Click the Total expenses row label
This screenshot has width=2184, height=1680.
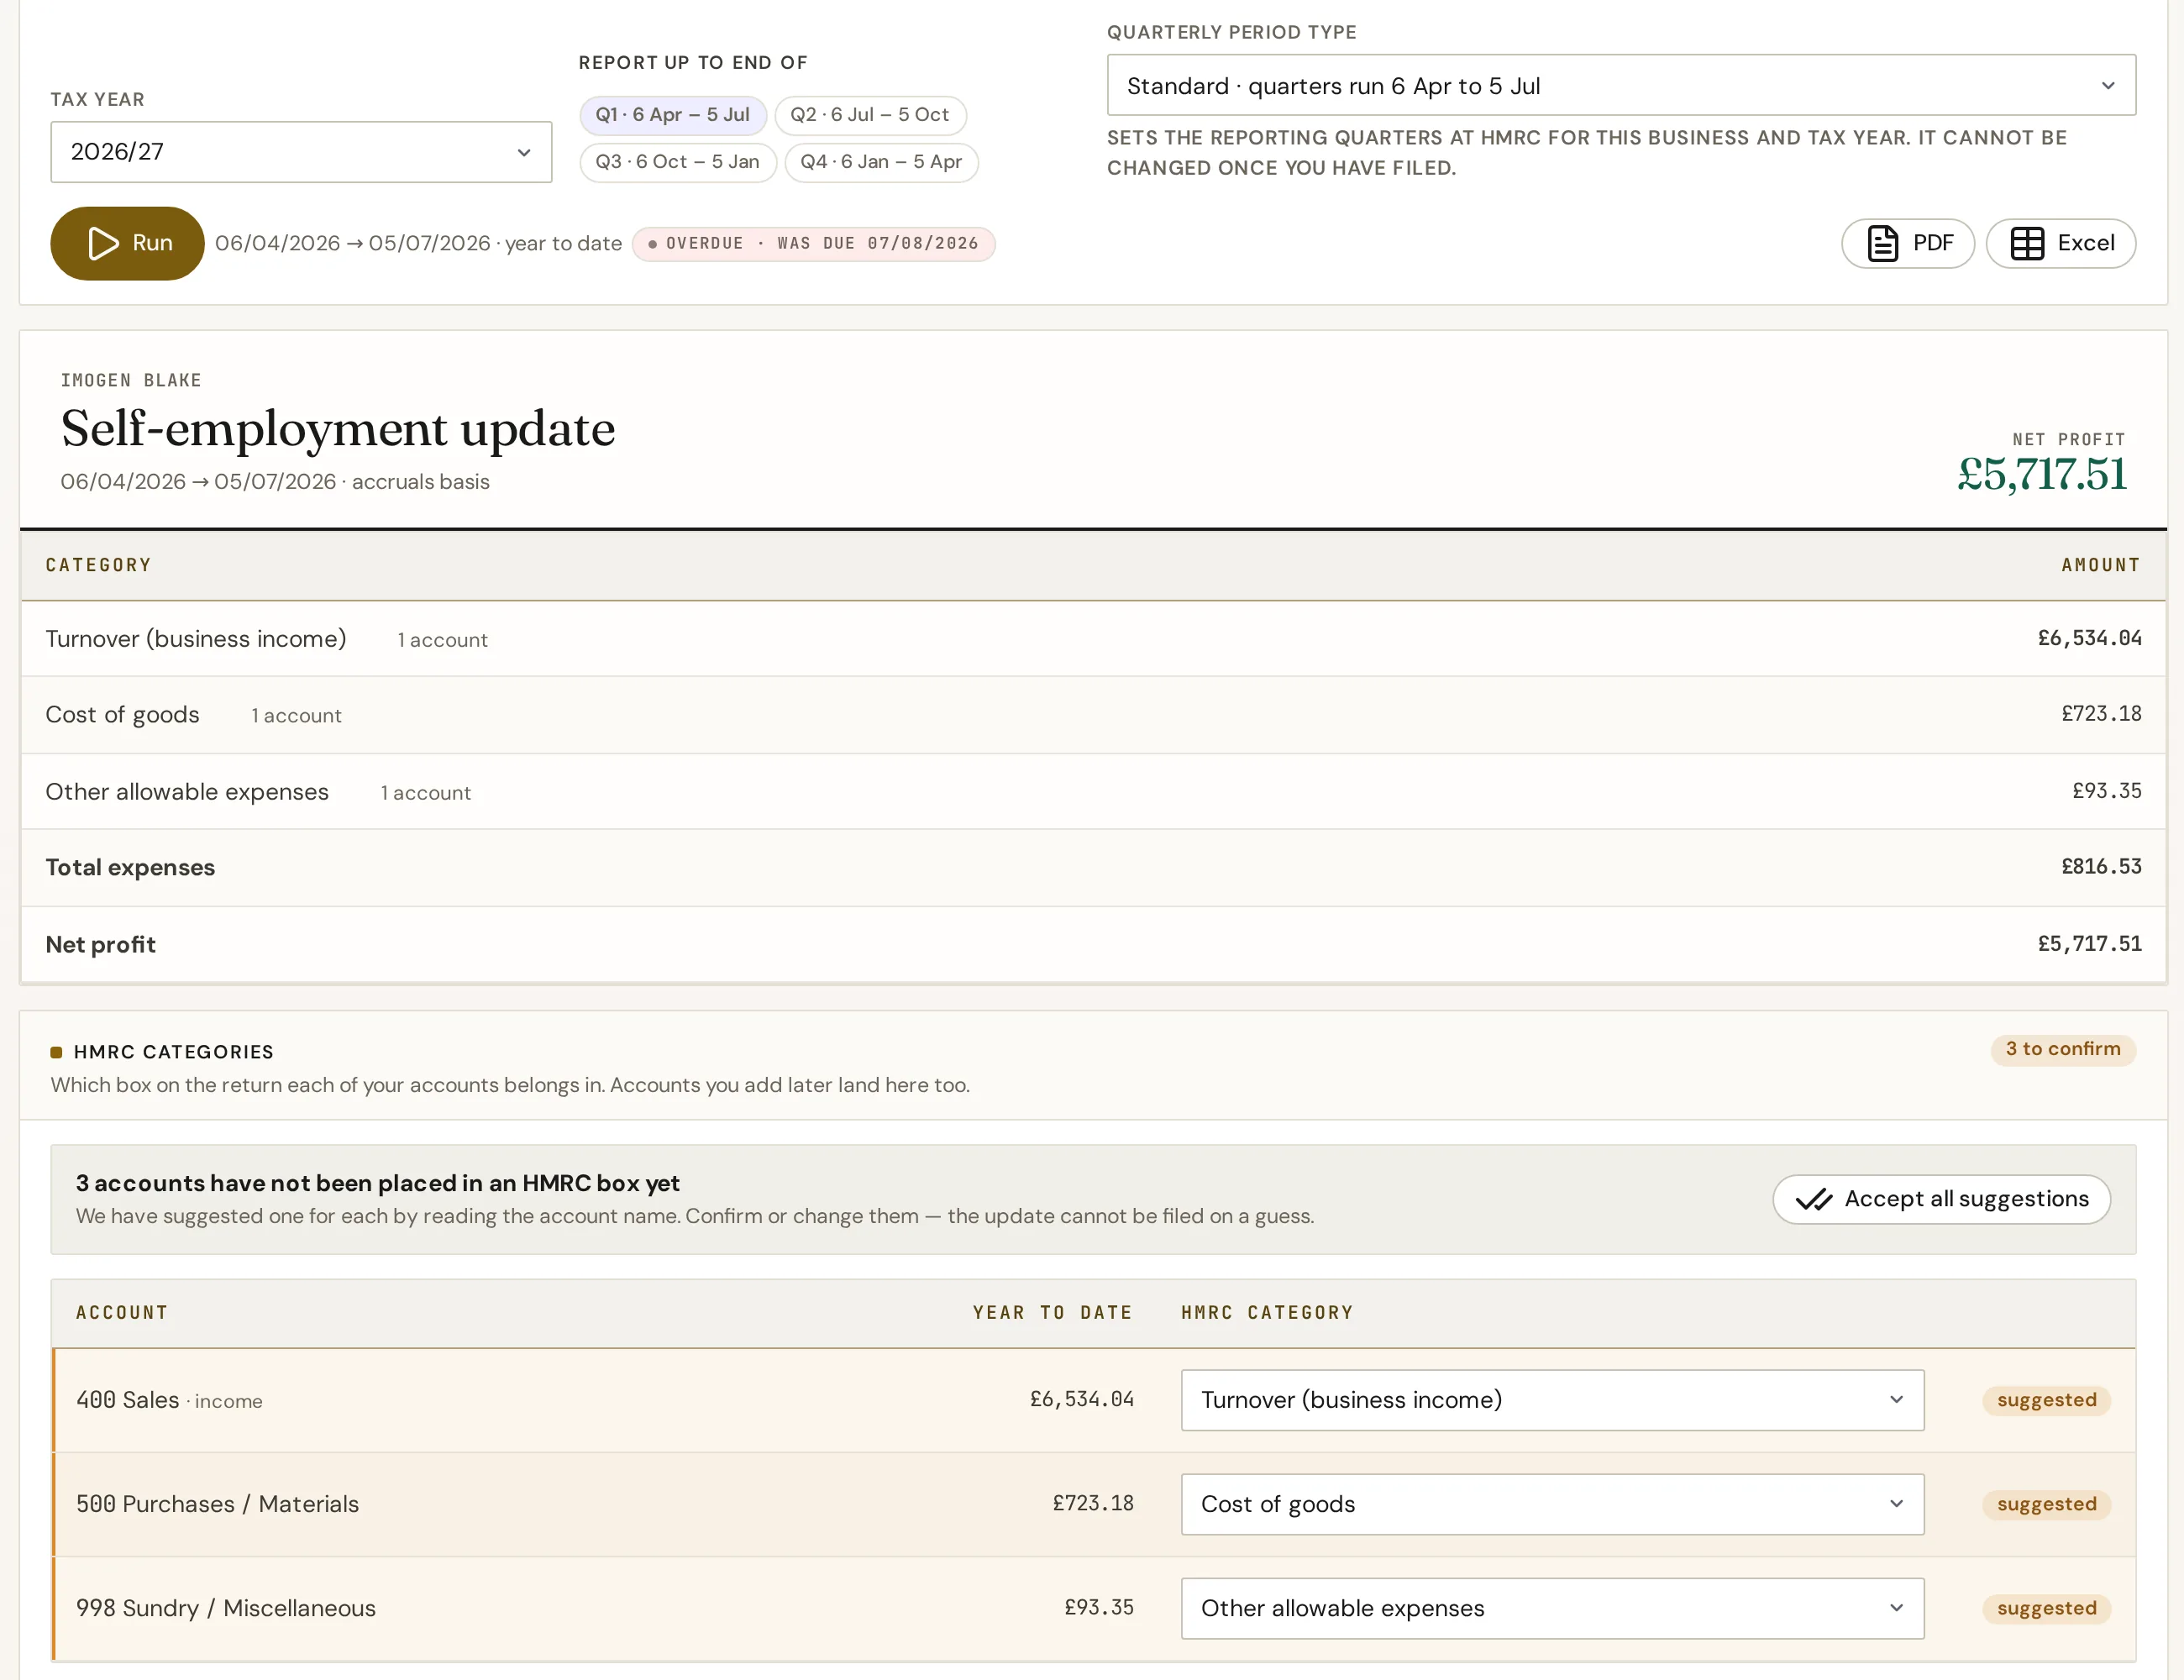130,868
